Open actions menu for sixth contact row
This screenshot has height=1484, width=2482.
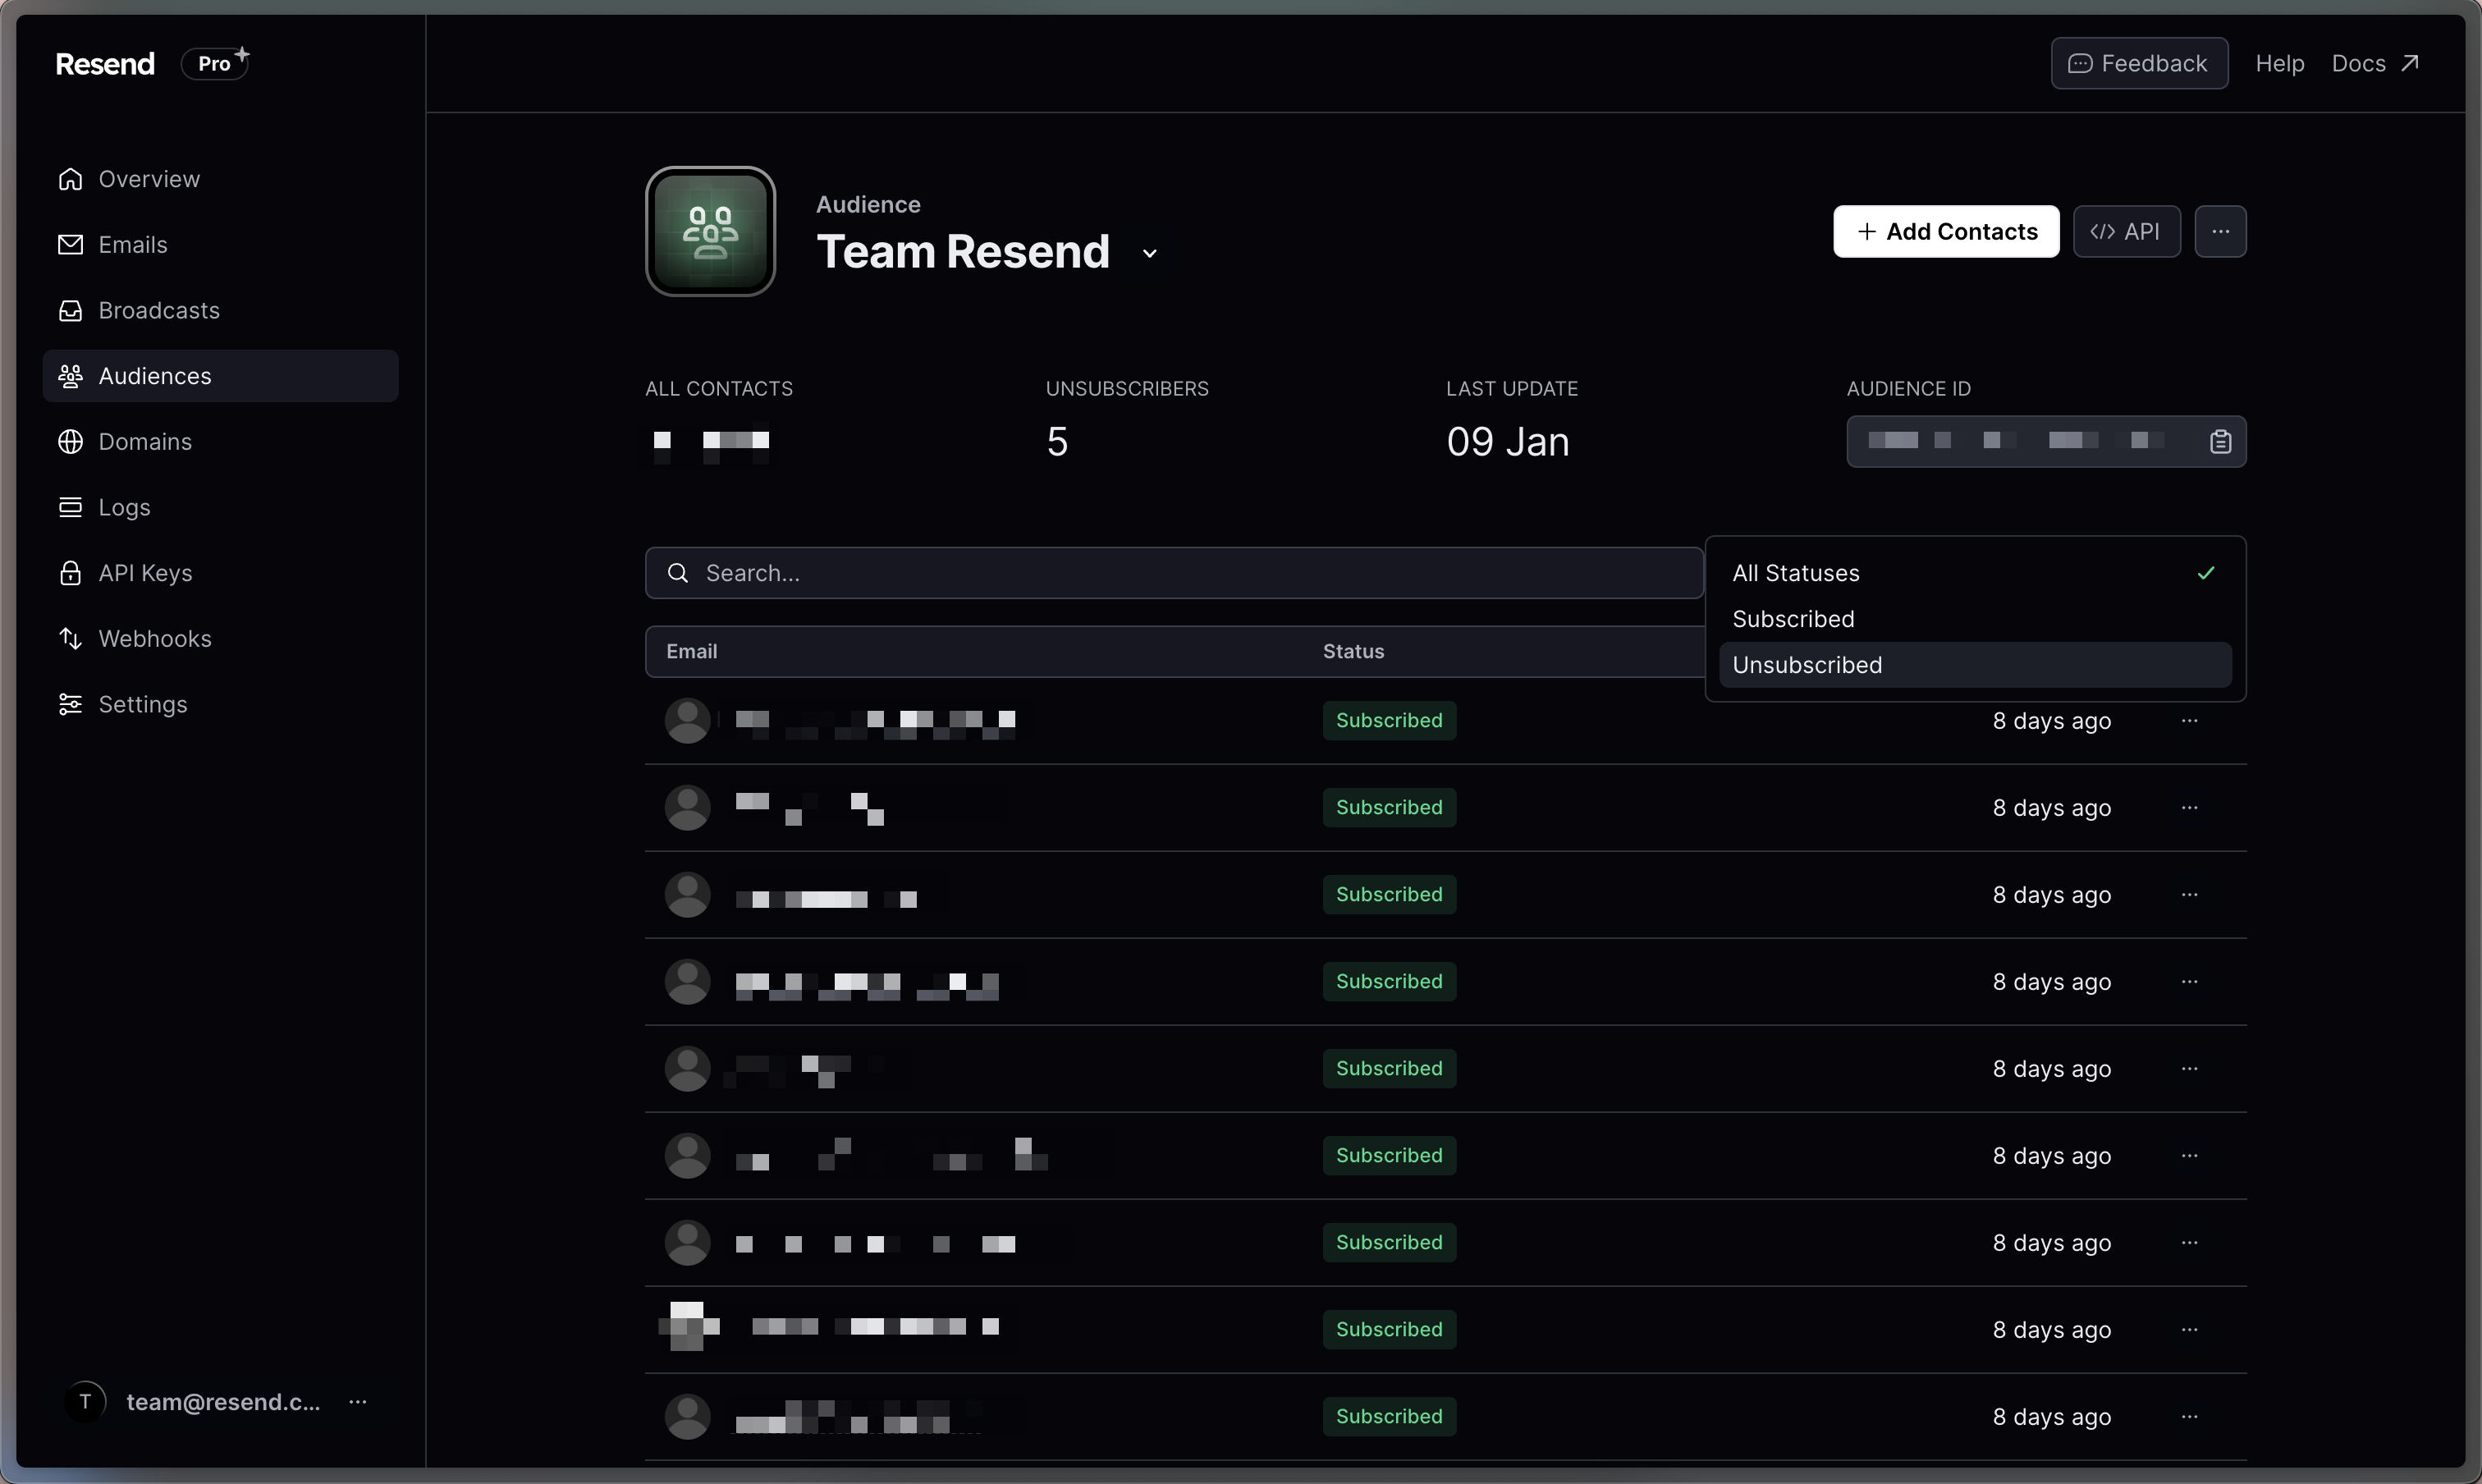pos(2189,1155)
